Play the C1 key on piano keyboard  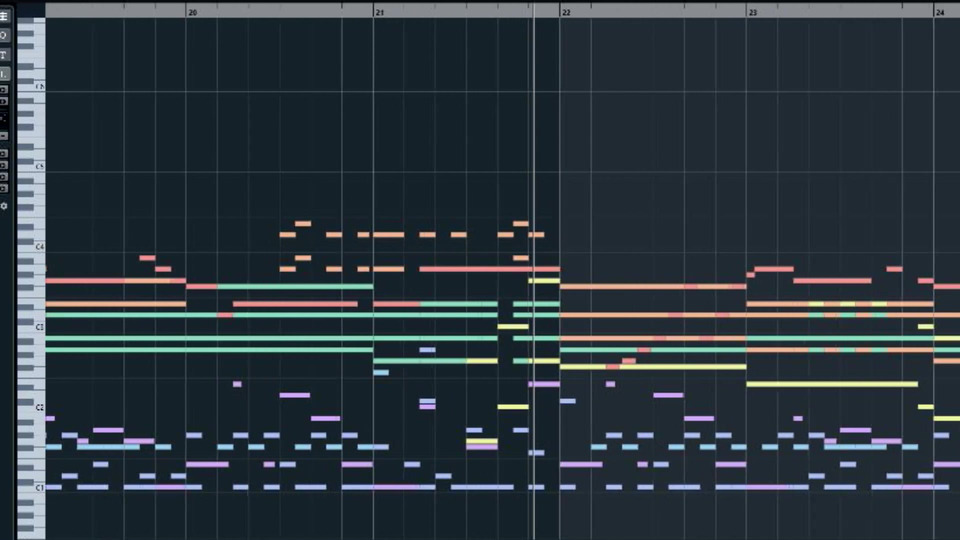(x=32, y=488)
